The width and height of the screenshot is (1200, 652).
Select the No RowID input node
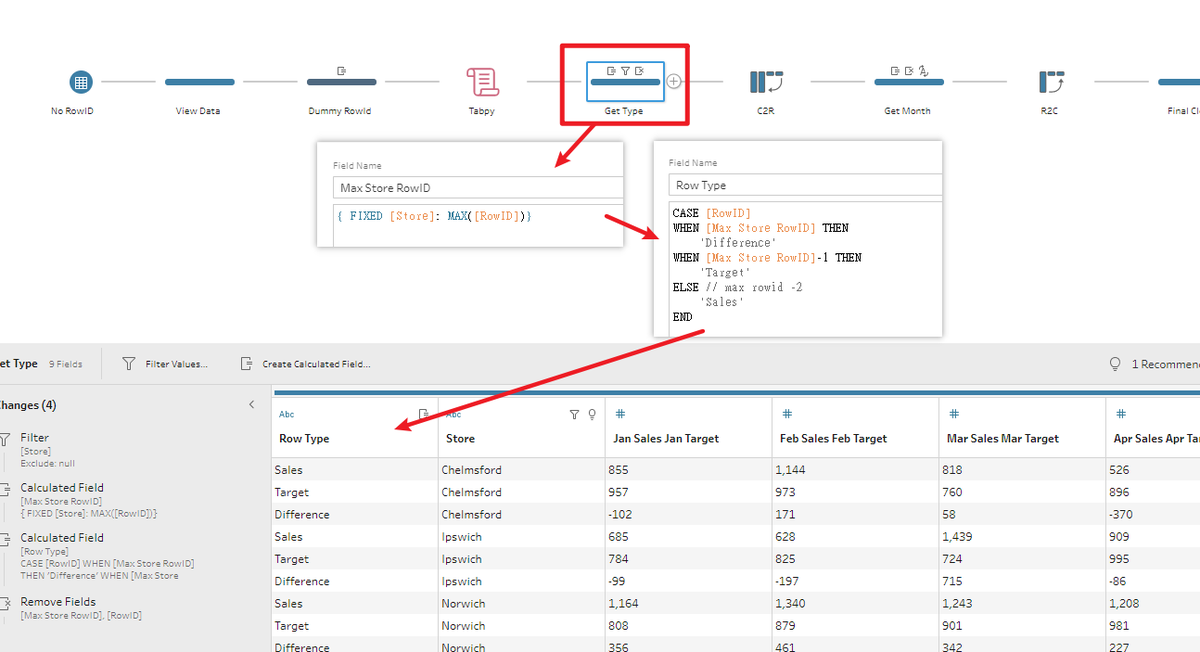tap(81, 82)
